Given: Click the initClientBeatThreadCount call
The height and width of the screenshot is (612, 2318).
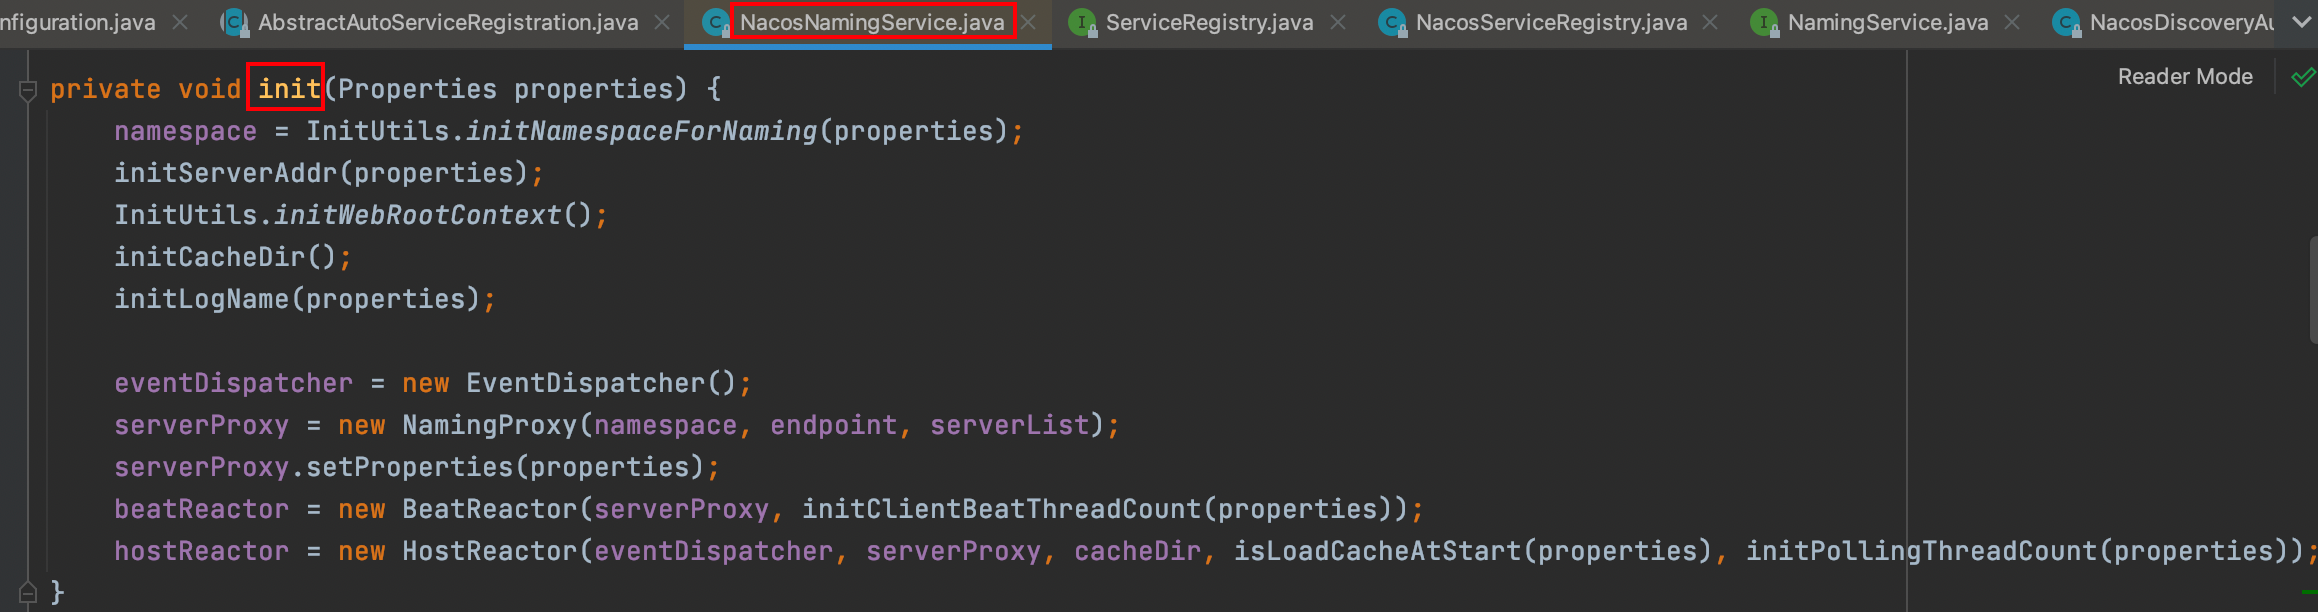Looking at the screenshot, I should click(1001, 509).
